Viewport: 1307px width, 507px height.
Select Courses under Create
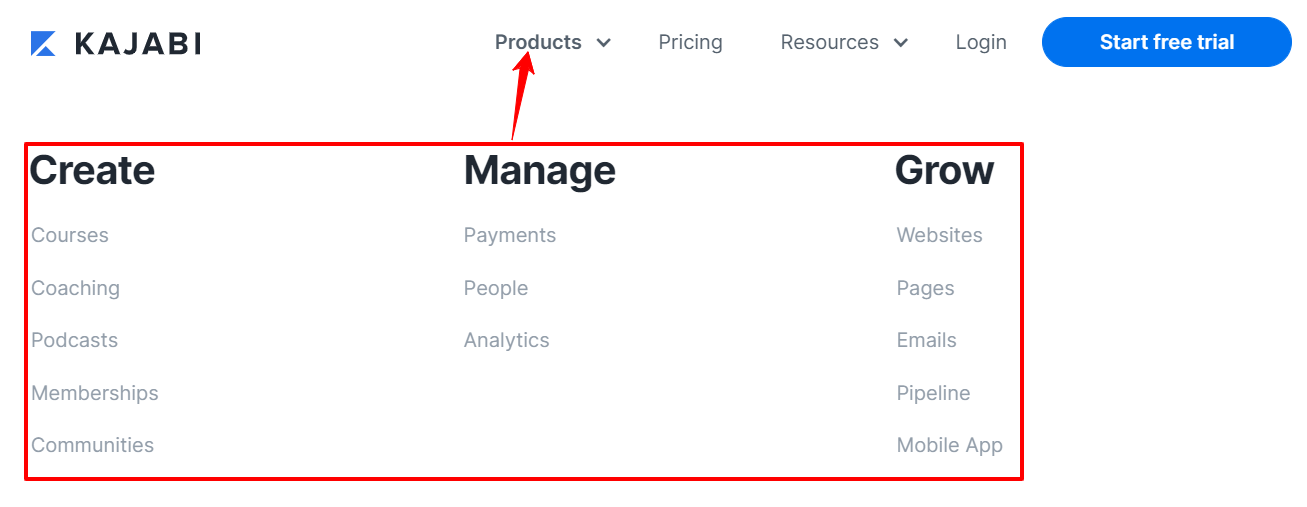[x=70, y=235]
